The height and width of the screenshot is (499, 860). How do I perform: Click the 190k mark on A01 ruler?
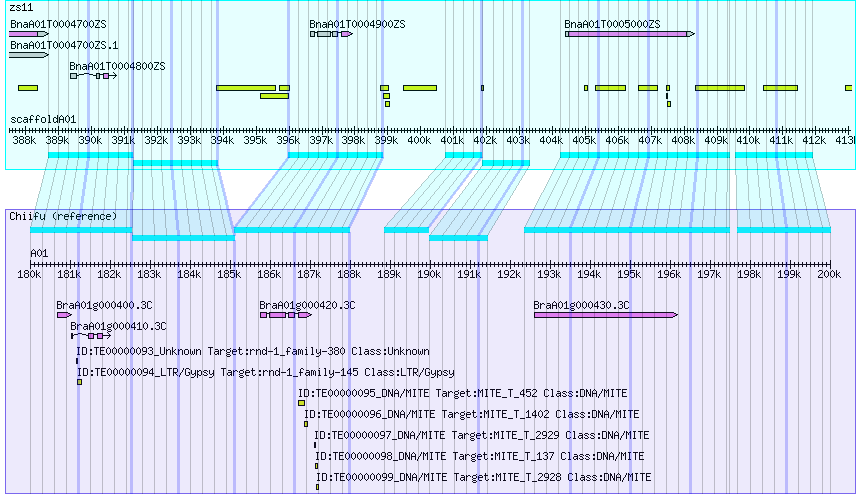(x=429, y=274)
